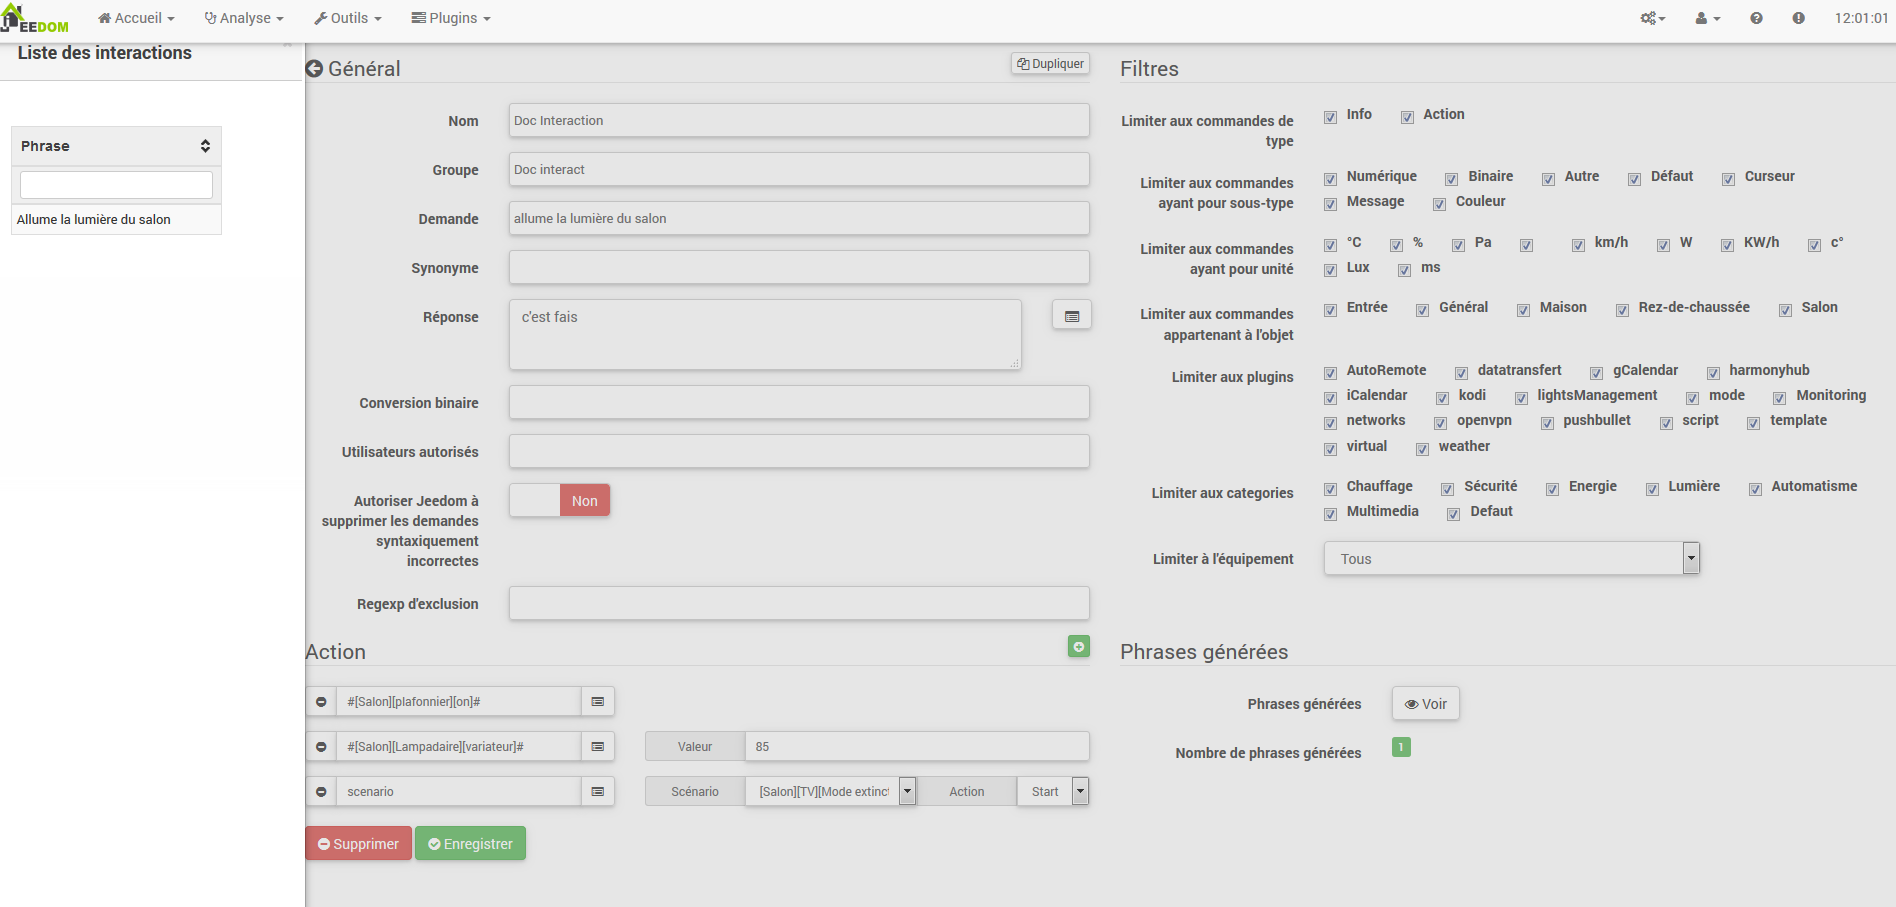Click the green add action icon
Screen dimensions: 1896x907
pyautogui.click(x=1078, y=647)
